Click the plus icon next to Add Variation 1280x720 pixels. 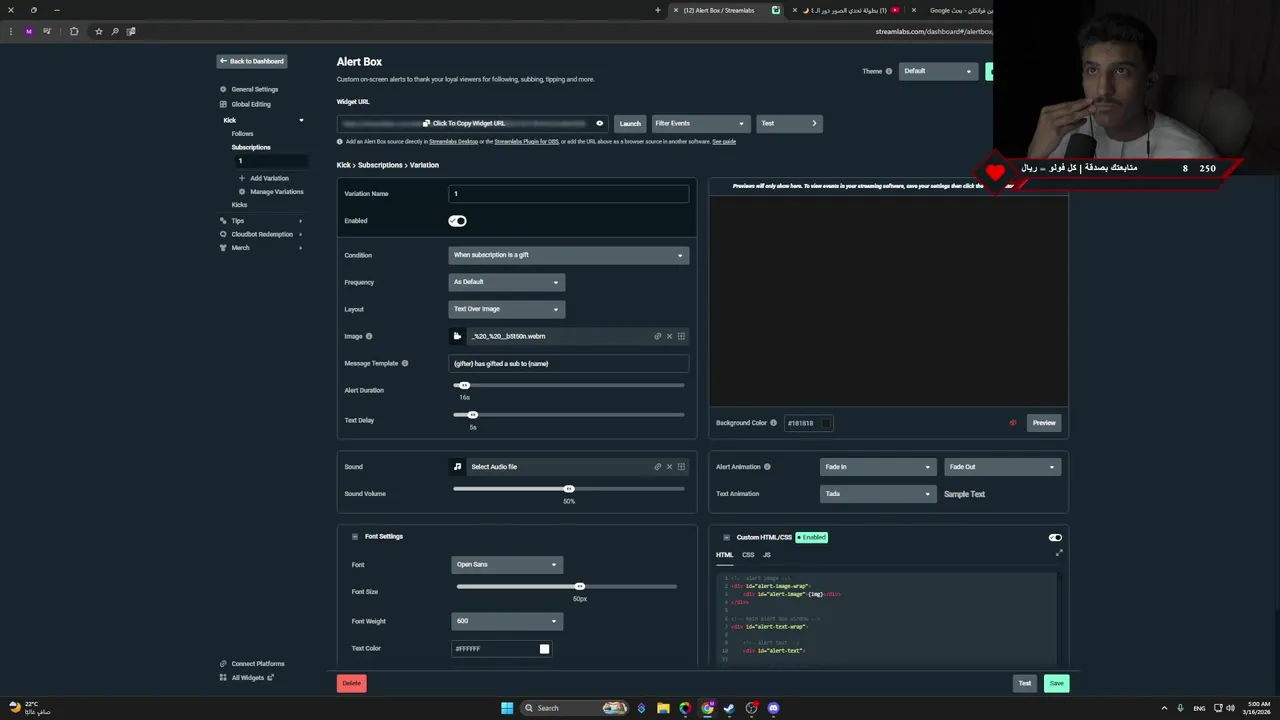pyautogui.click(x=241, y=178)
